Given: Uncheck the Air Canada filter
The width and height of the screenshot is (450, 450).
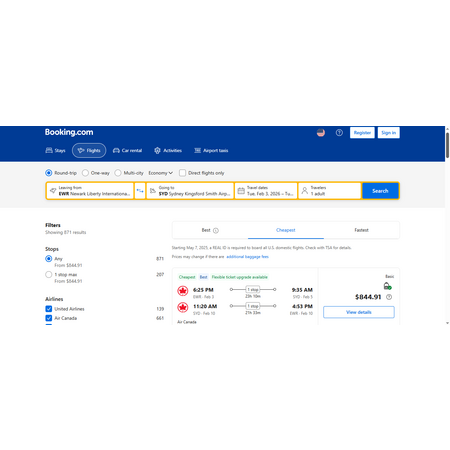Looking at the screenshot, I should [x=49, y=318].
